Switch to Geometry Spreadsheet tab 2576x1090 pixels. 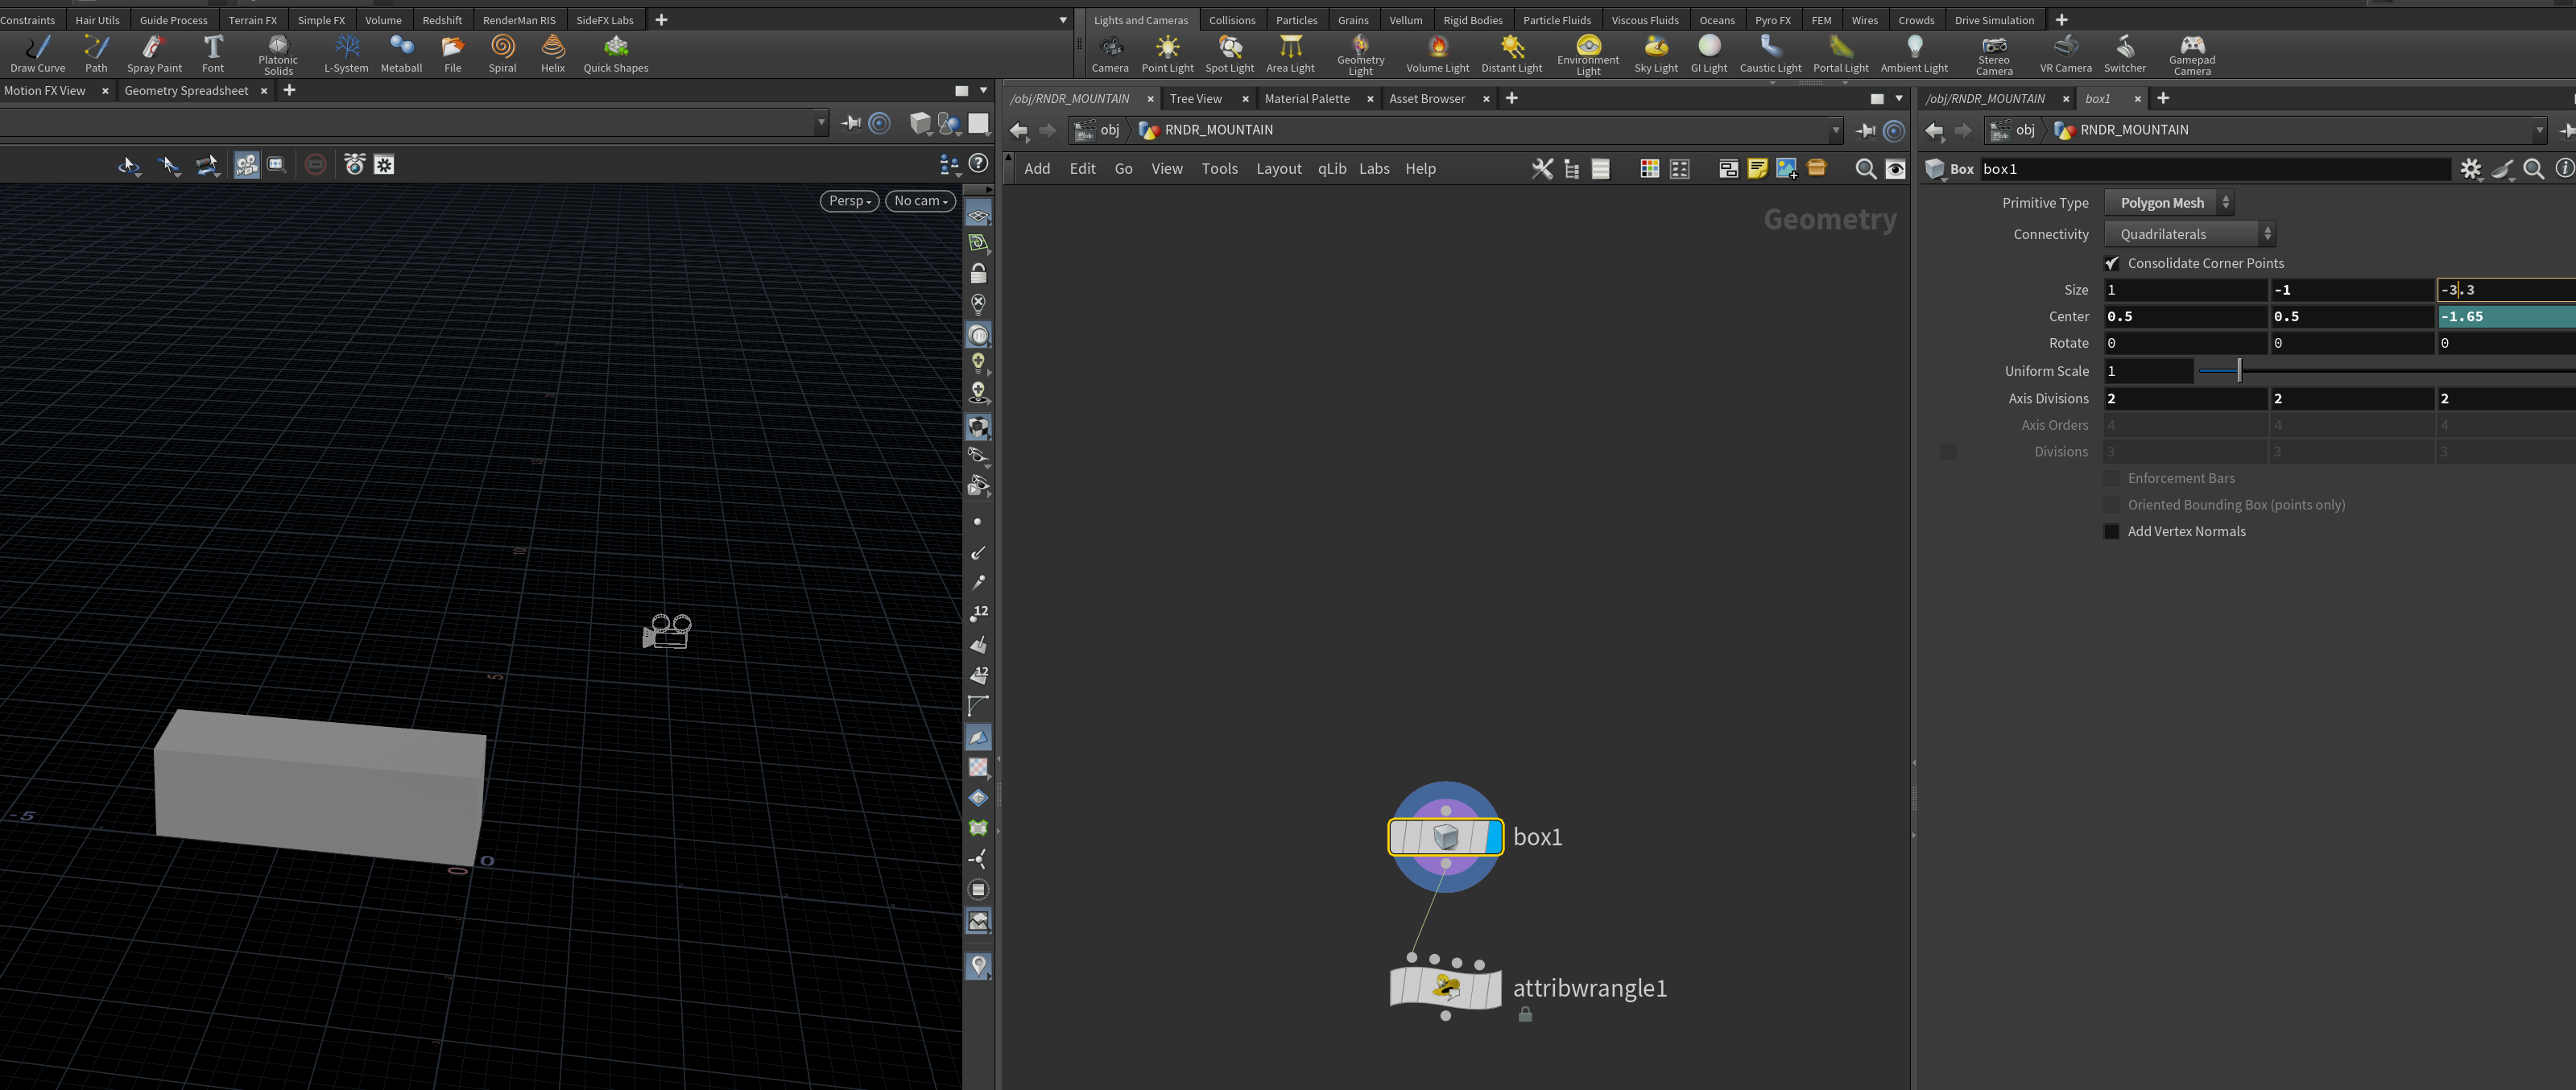point(186,91)
